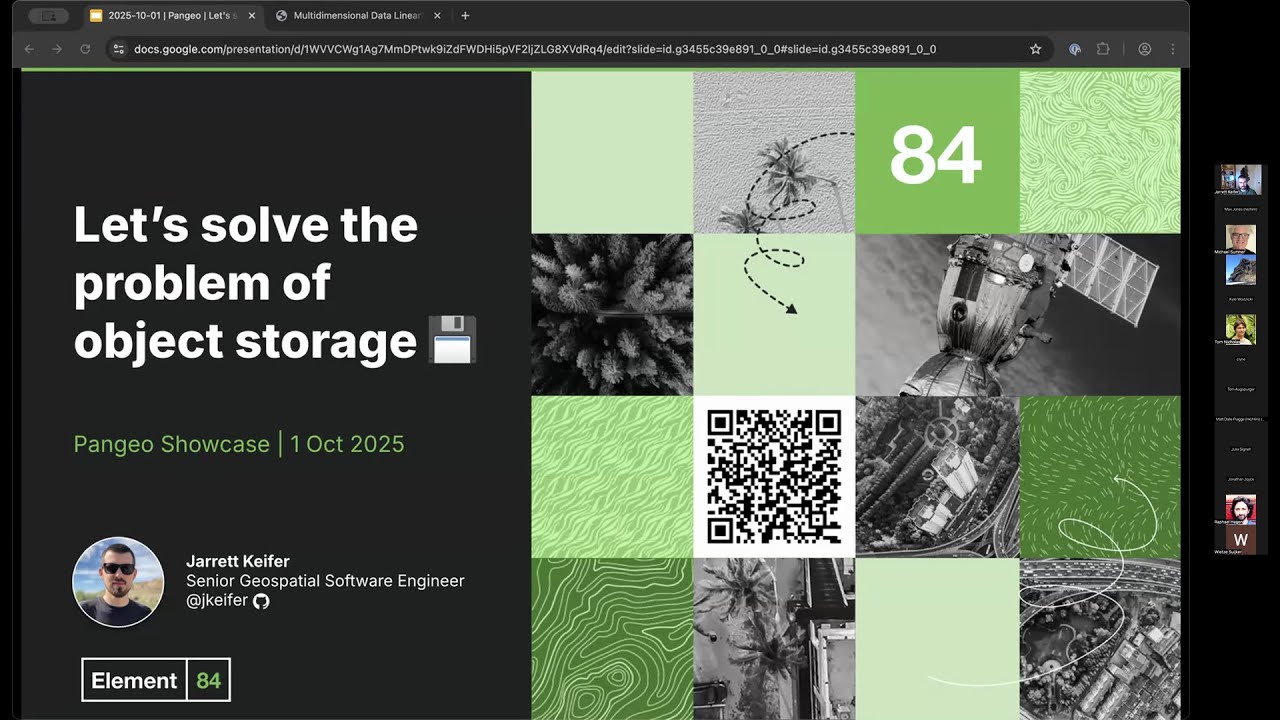1280x720 pixels.
Task: Click the slide title "Let's solve the problem"
Action: coord(246,253)
